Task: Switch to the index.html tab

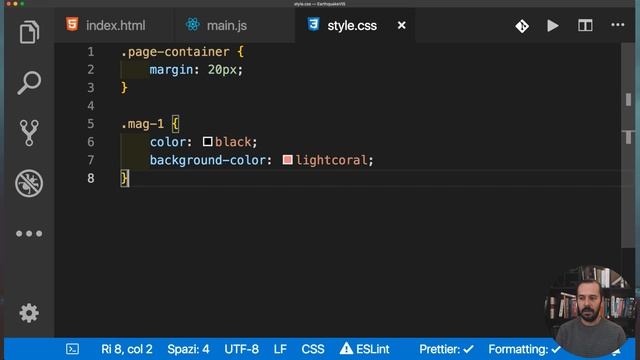Action: pos(113,25)
